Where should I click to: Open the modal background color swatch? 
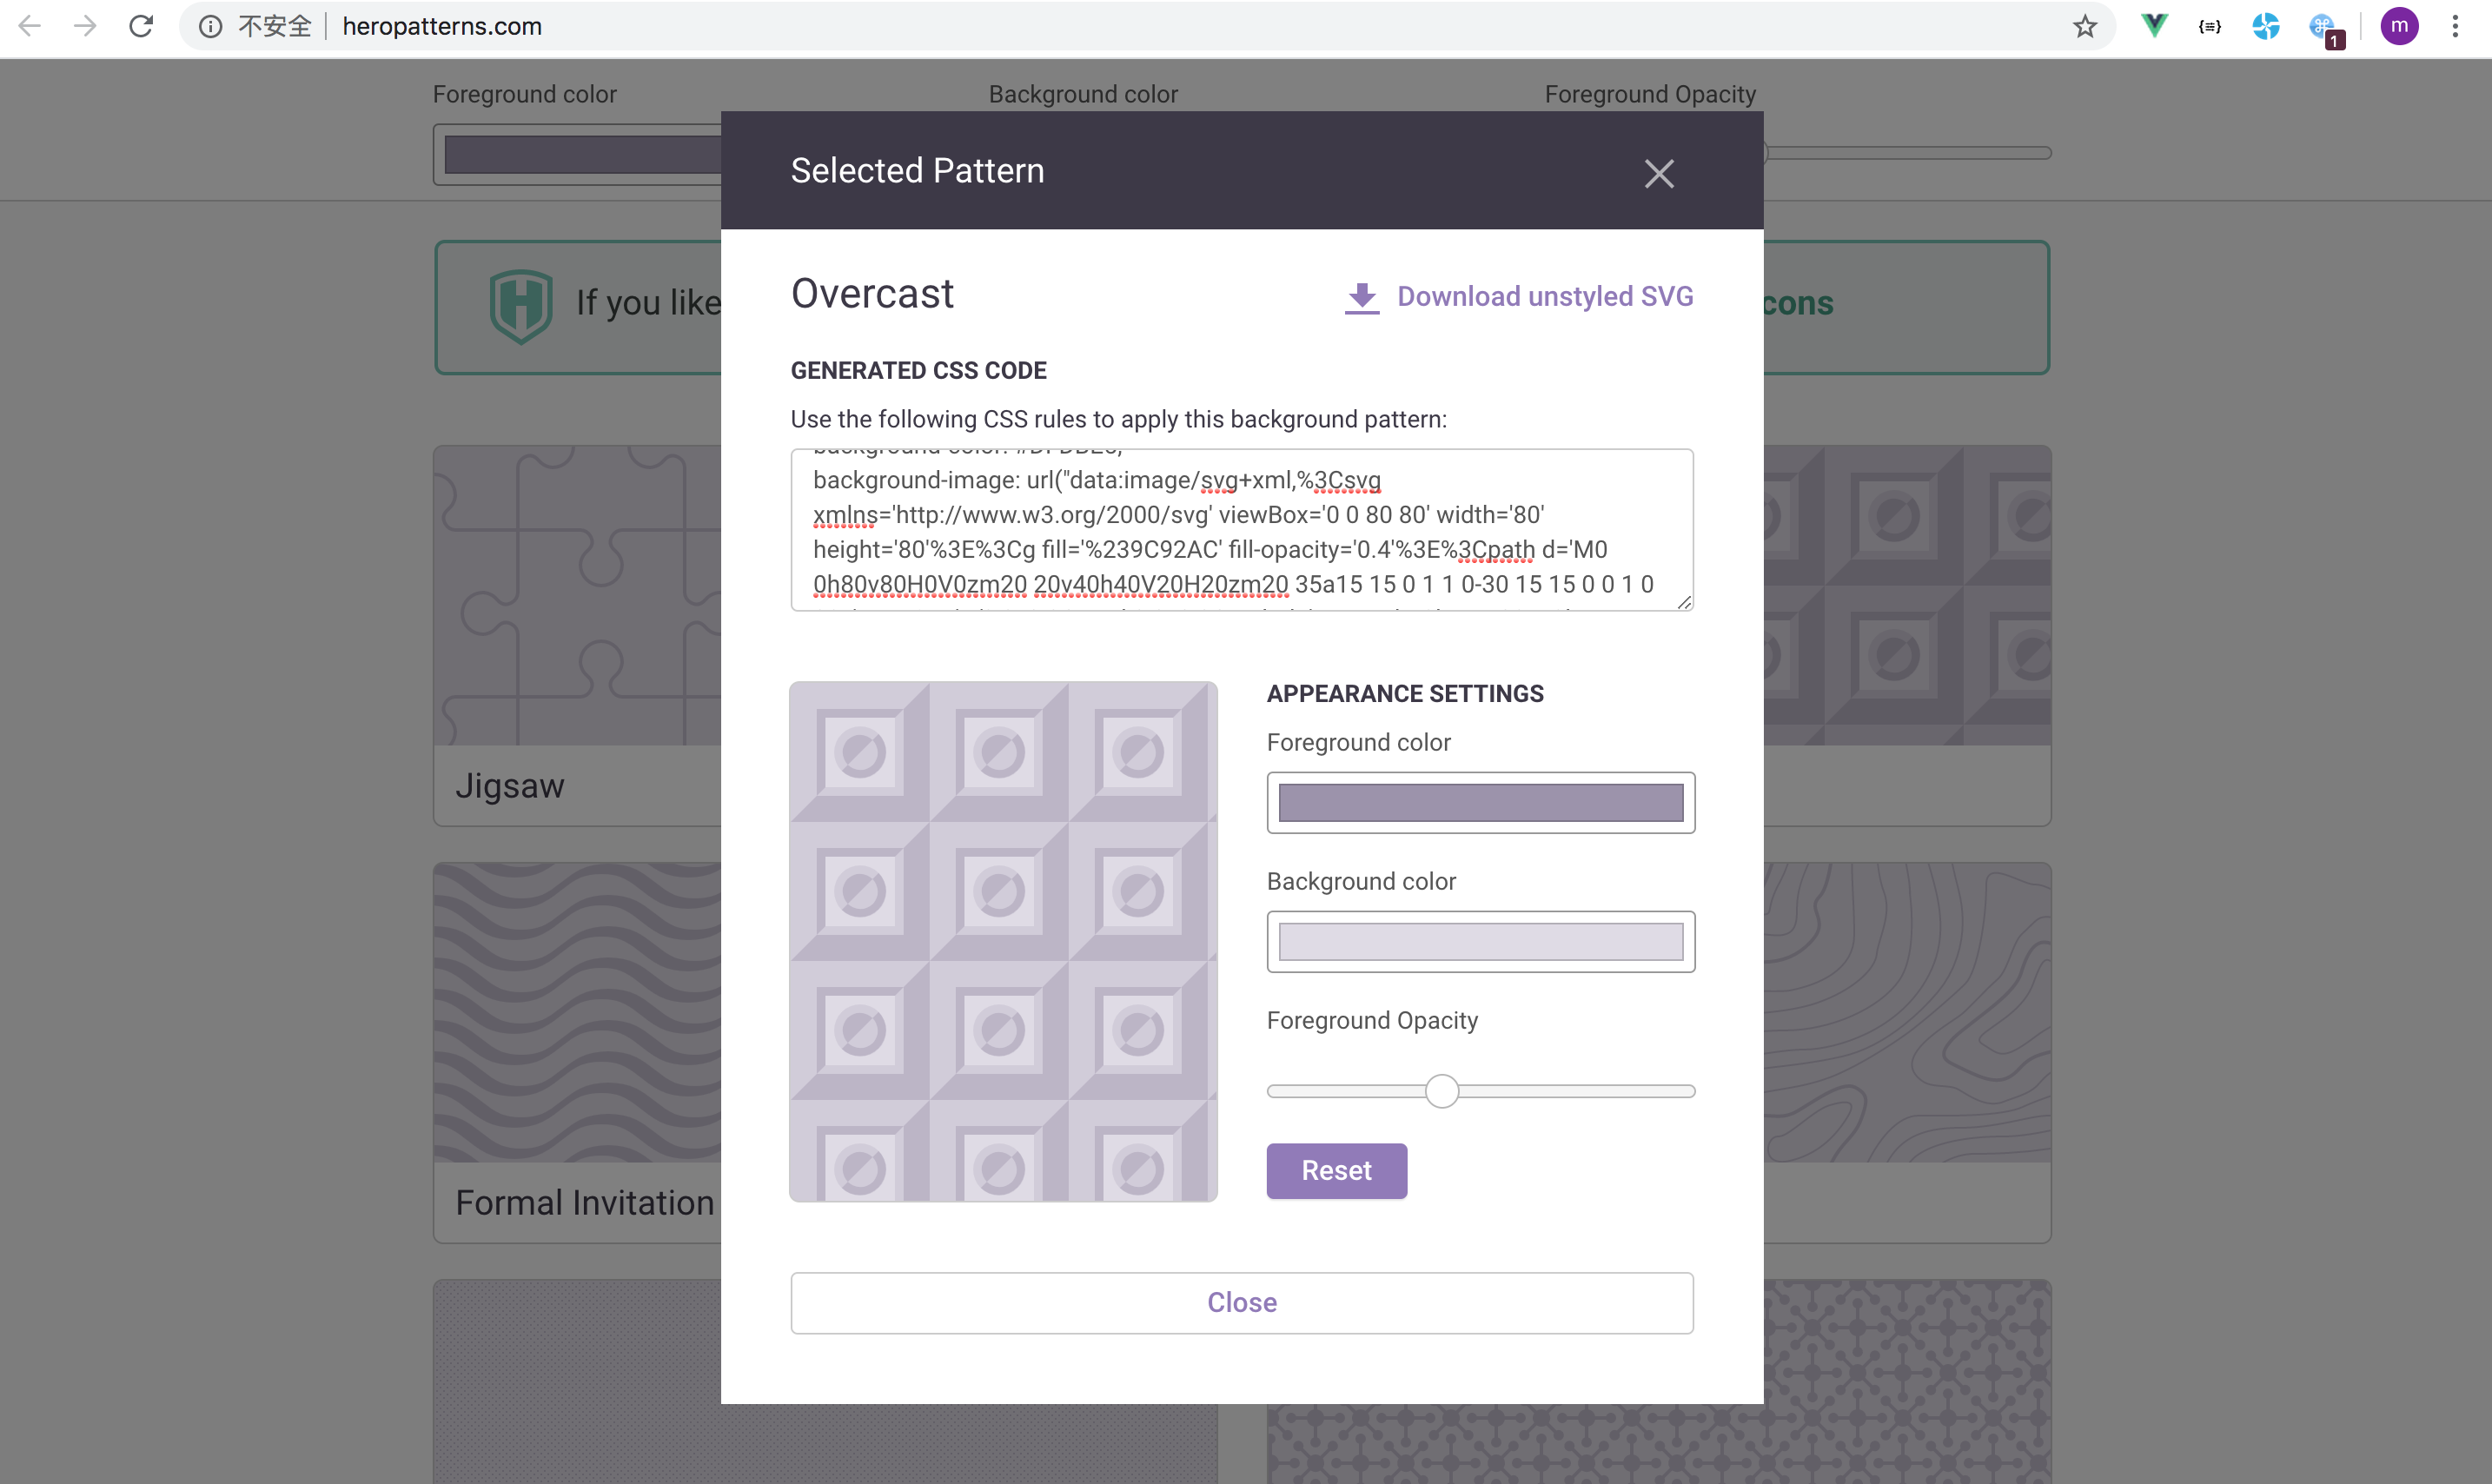(x=1480, y=941)
